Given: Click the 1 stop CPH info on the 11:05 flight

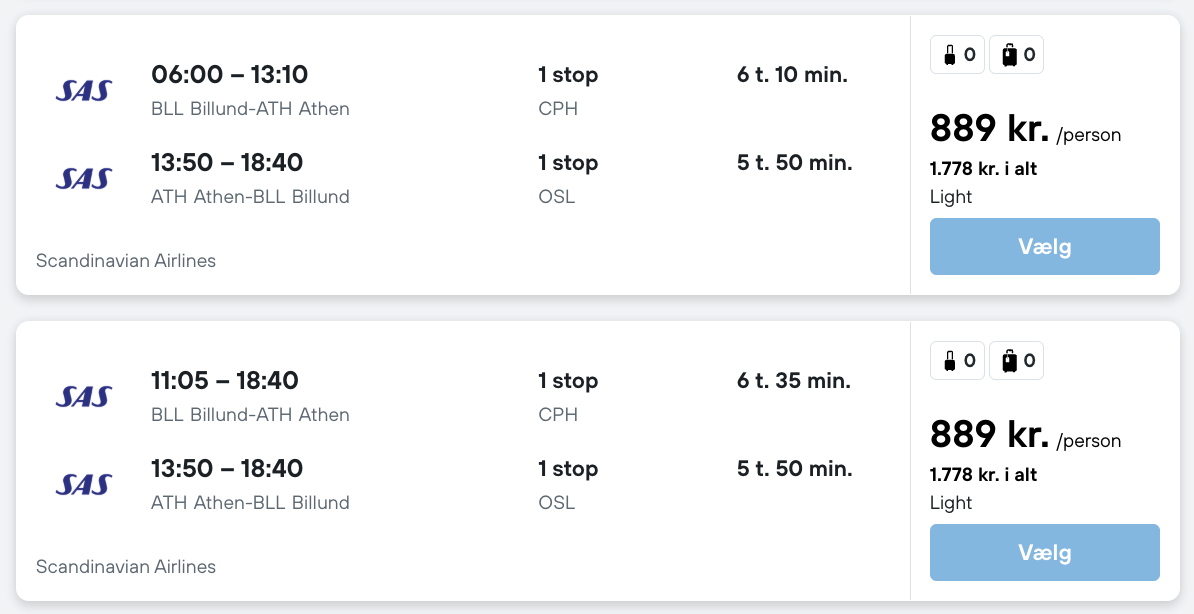Looking at the screenshot, I should point(568,397).
